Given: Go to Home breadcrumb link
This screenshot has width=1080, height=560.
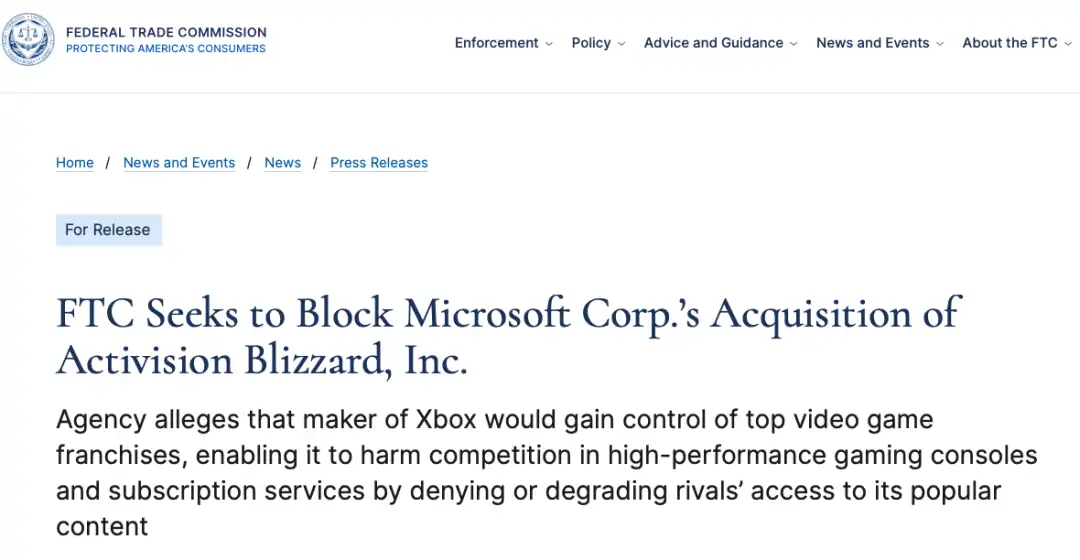Looking at the screenshot, I should (74, 163).
